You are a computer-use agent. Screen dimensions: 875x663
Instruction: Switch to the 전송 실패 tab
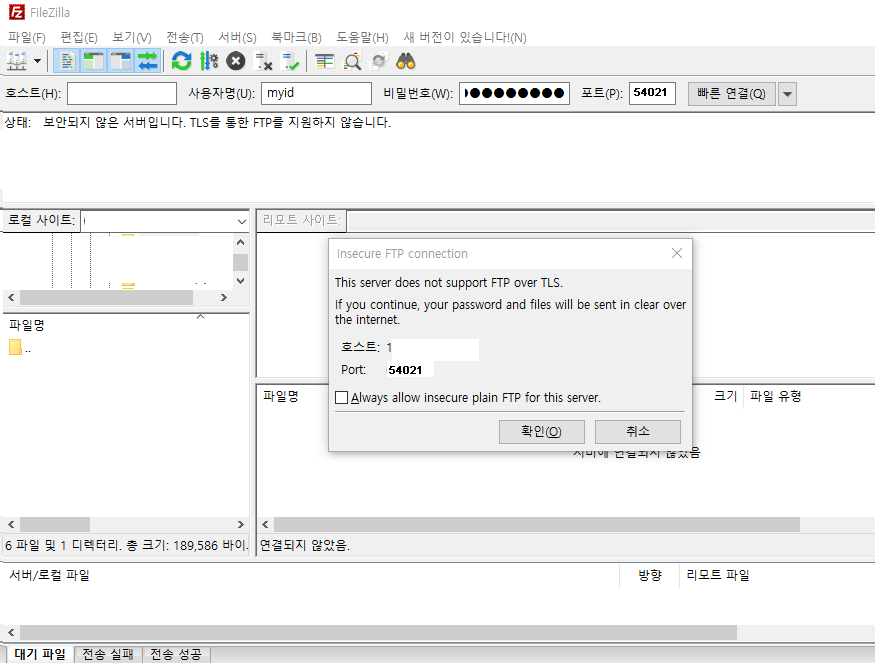108,654
